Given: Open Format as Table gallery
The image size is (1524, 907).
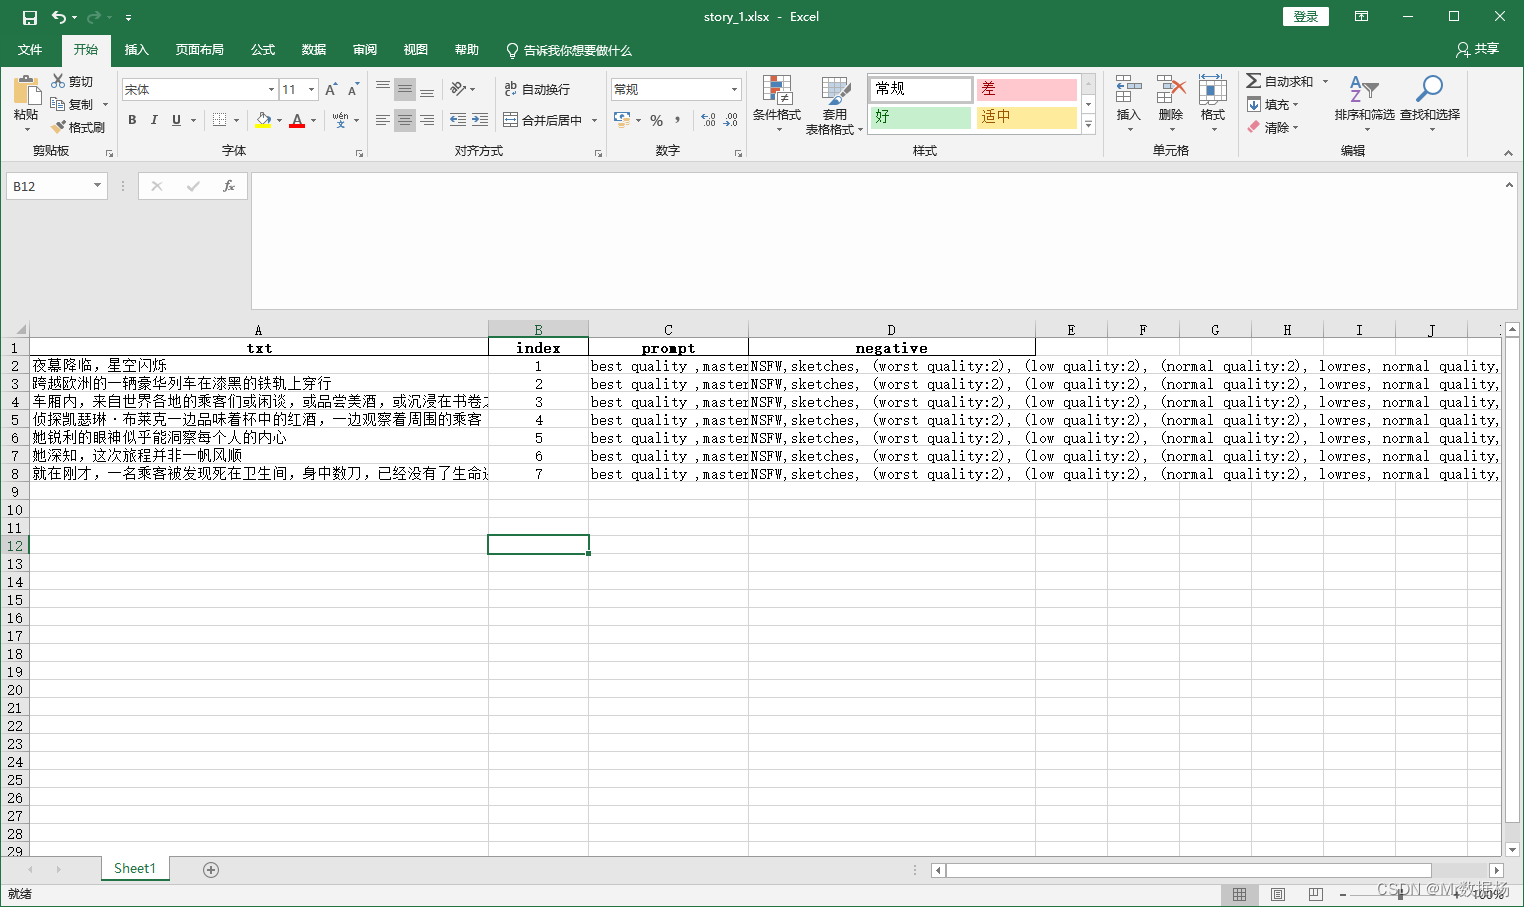Looking at the screenshot, I should click(x=834, y=104).
